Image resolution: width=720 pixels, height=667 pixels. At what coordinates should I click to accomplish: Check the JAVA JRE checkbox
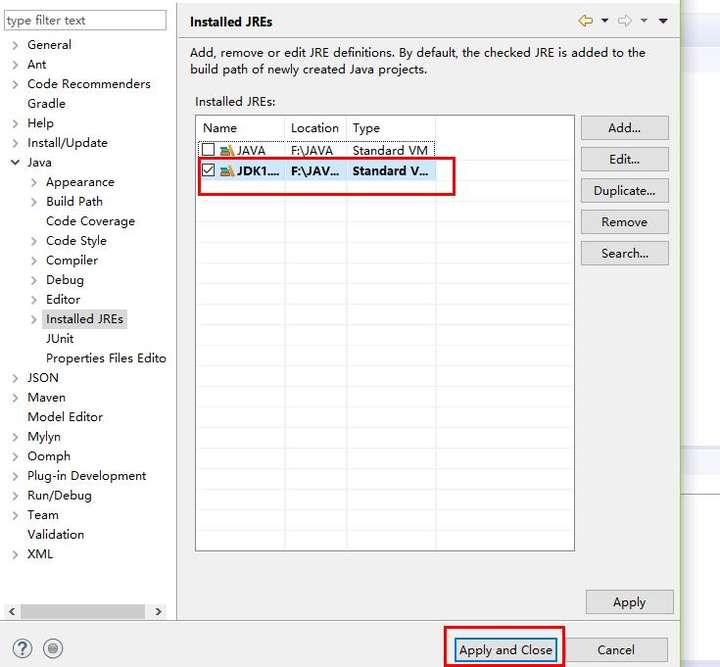(208, 150)
